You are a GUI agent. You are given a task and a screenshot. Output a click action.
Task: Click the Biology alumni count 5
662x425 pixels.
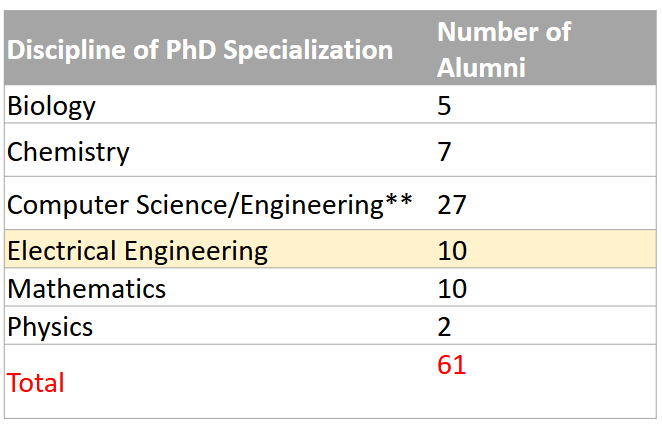[x=444, y=106]
